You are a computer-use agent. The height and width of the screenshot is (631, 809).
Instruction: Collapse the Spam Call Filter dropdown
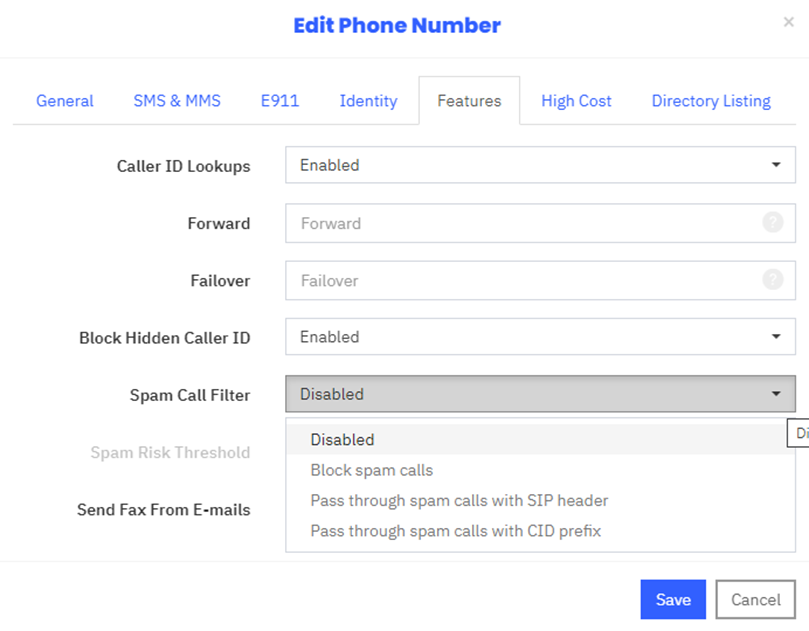[540, 394]
